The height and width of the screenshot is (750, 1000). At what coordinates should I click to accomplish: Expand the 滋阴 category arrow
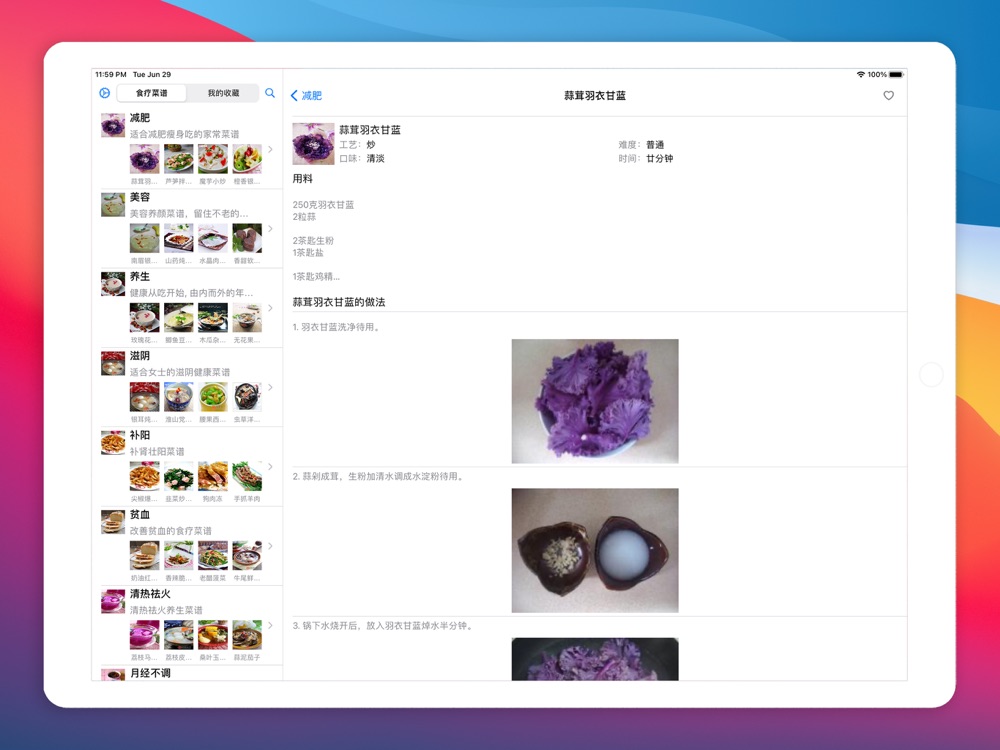pyautogui.click(x=270, y=387)
